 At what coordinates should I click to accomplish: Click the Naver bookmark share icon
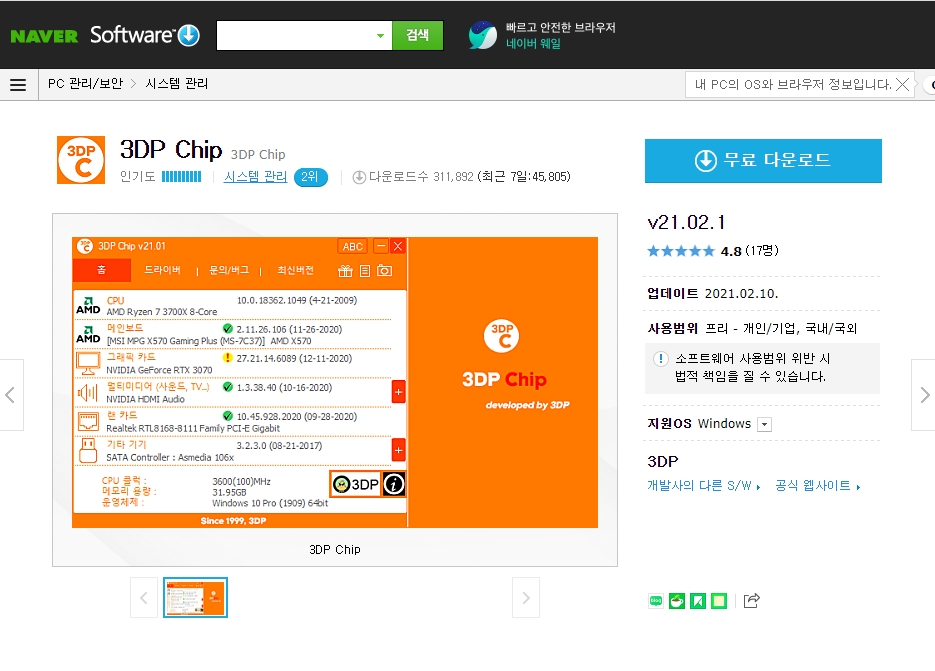(698, 601)
